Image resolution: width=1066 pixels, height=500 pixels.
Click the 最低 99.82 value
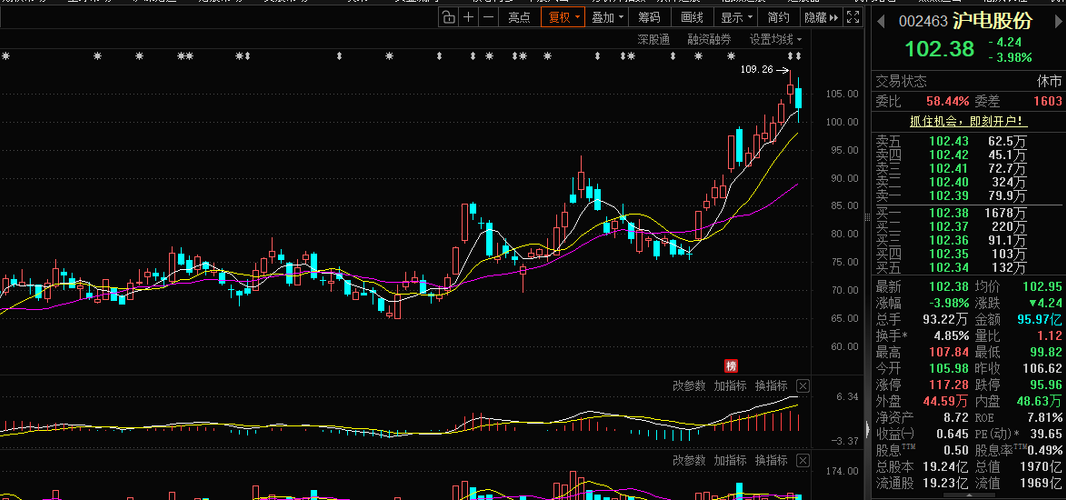coord(1047,352)
